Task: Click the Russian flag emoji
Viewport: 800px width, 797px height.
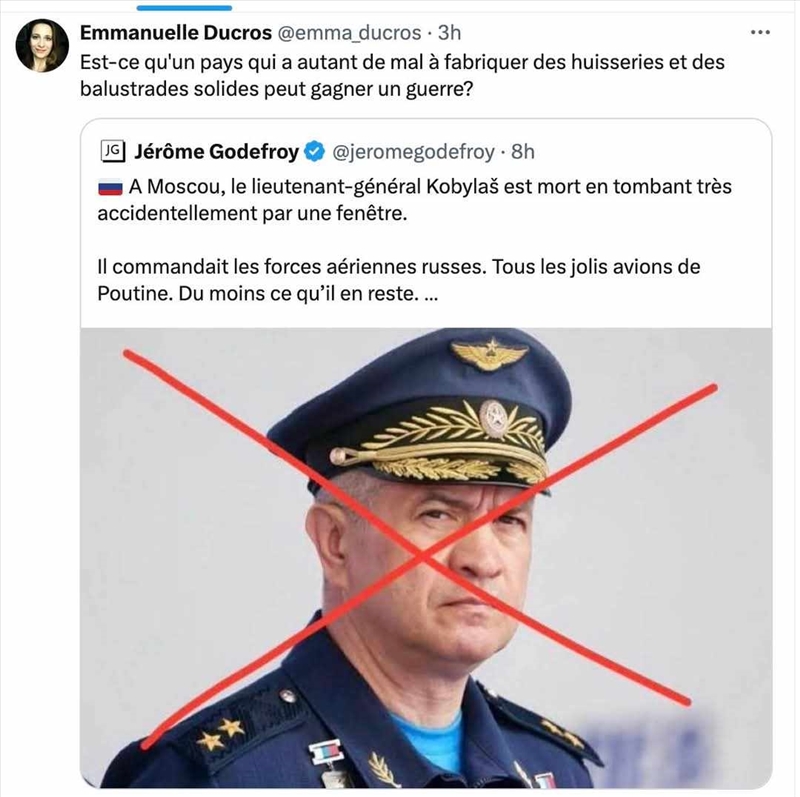Action: [x=110, y=188]
